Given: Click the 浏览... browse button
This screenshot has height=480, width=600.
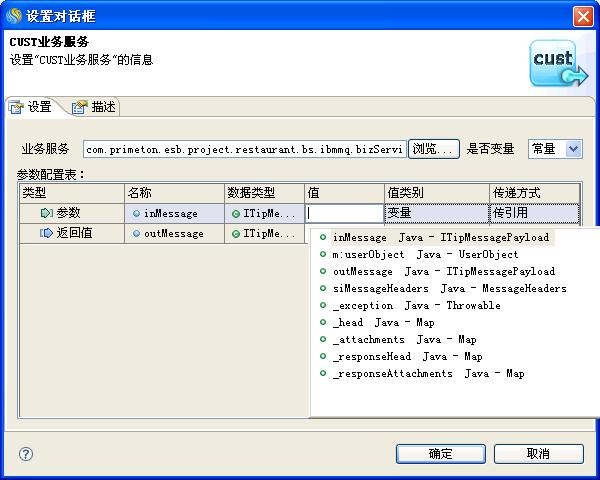Looking at the screenshot, I should point(434,149).
